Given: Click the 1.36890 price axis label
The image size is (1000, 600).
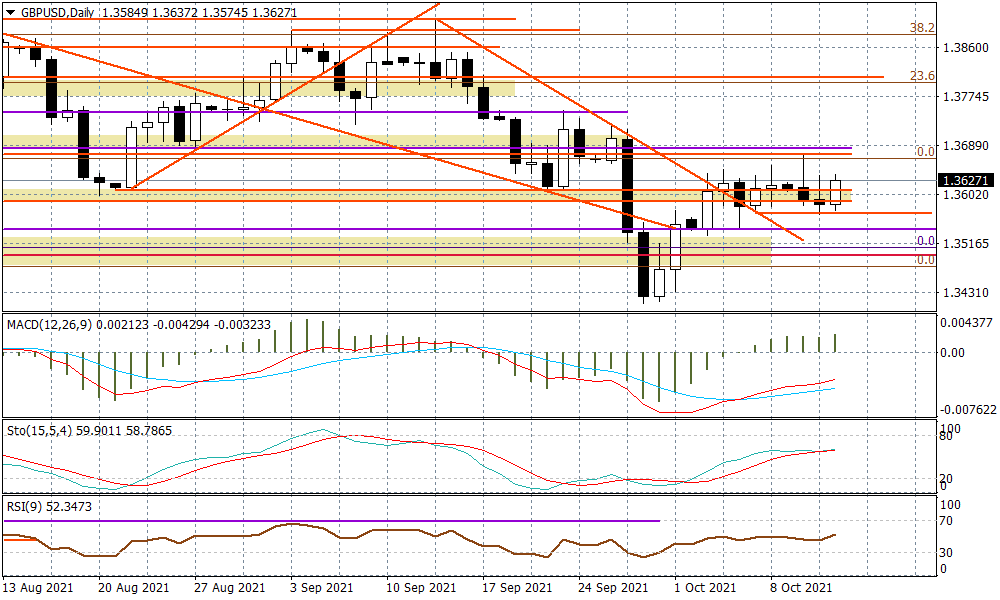Looking at the screenshot, I should coord(966,146).
